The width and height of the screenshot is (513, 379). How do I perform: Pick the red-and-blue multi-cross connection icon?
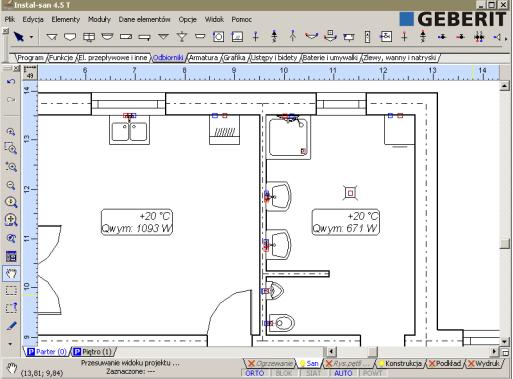click(x=479, y=37)
